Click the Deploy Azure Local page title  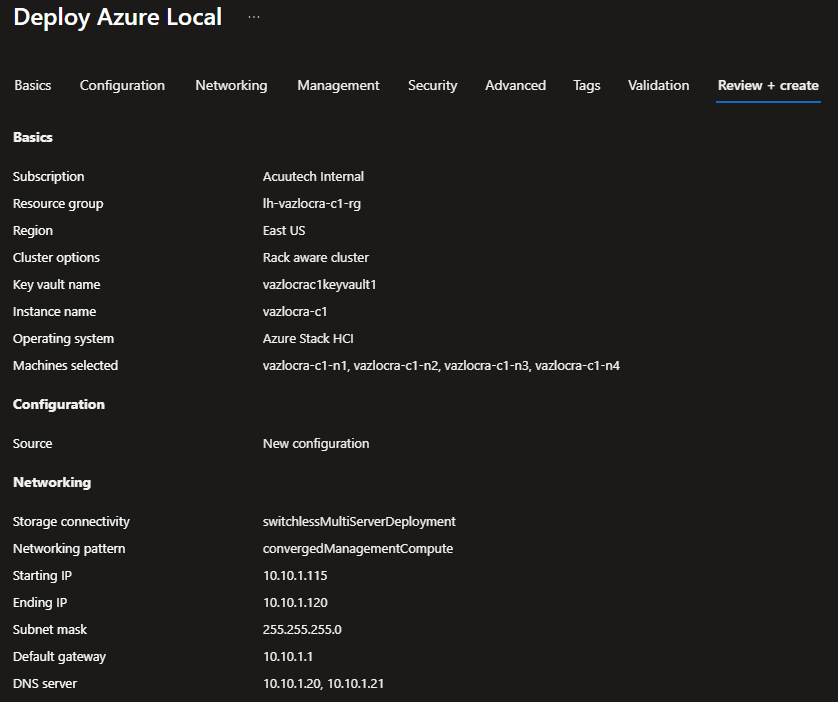coord(118,18)
